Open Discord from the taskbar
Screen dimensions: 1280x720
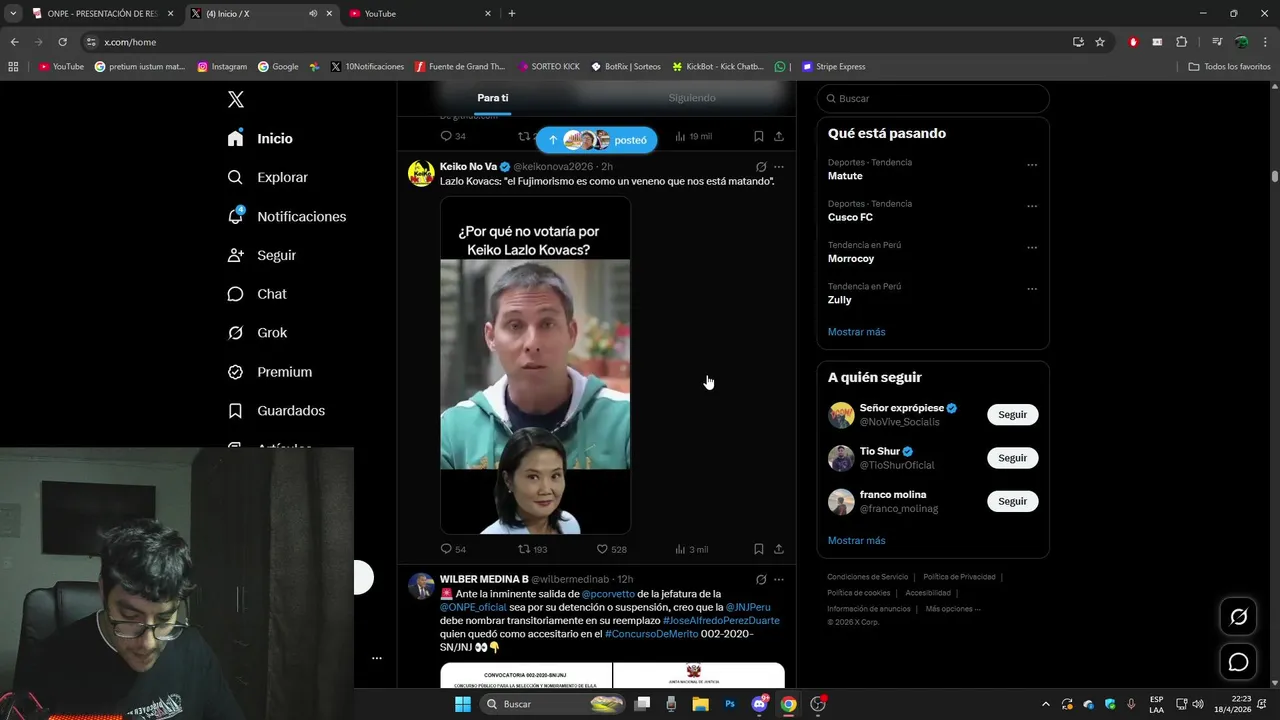[759, 704]
